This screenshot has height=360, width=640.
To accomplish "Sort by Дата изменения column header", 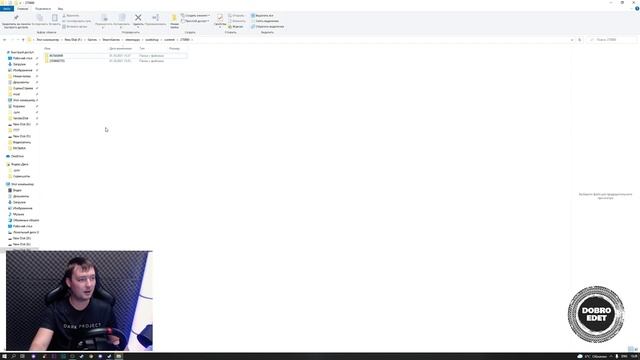I will (120, 49).
